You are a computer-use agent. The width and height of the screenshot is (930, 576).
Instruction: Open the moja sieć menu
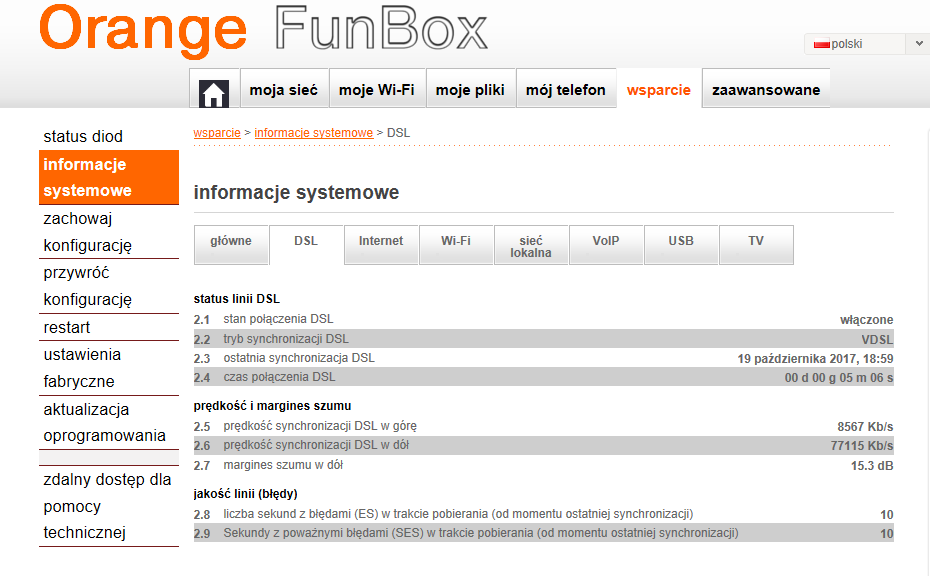(x=284, y=90)
